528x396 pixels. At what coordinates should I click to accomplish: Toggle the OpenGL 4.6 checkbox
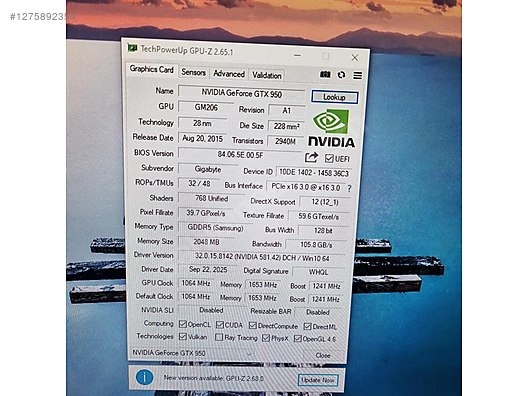click(x=297, y=338)
